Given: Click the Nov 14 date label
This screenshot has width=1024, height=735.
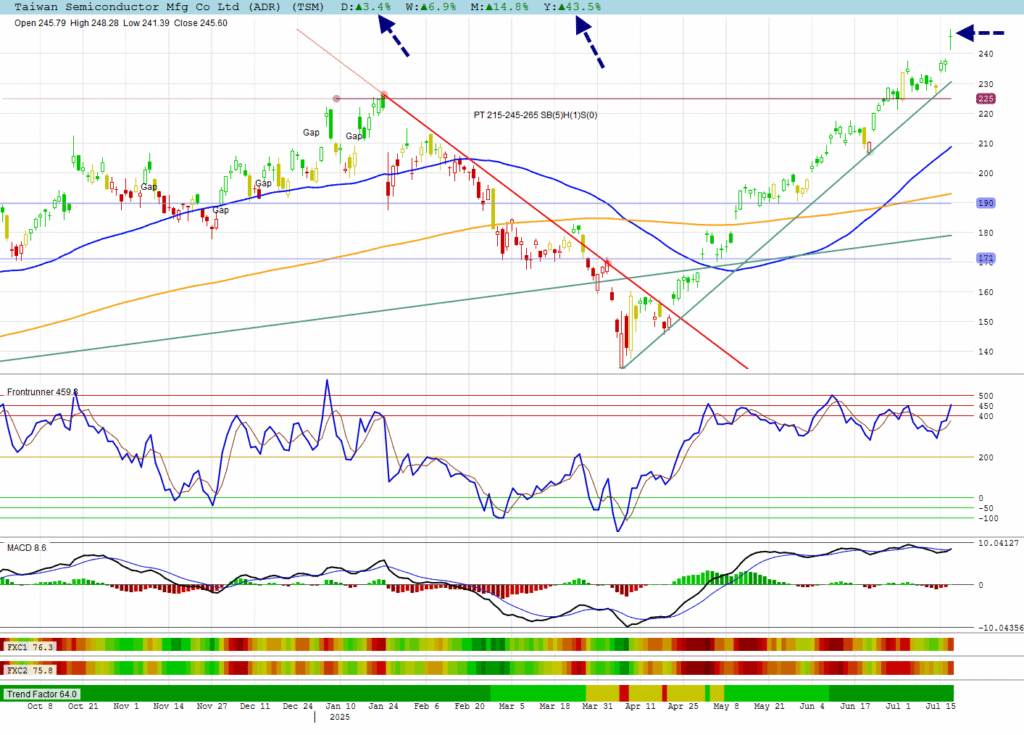Looking at the screenshot, I should 168,706.
